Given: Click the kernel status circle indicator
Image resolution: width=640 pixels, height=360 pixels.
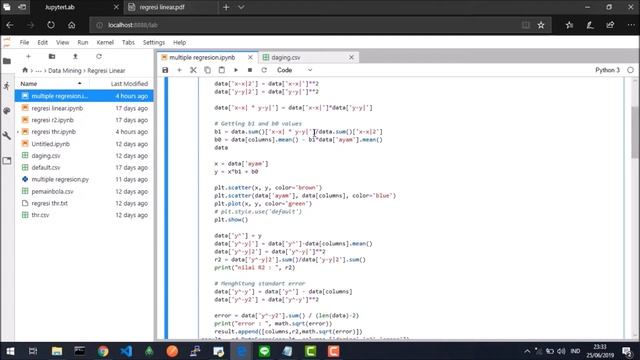Looking at the screenshot, I should [630, 70].
